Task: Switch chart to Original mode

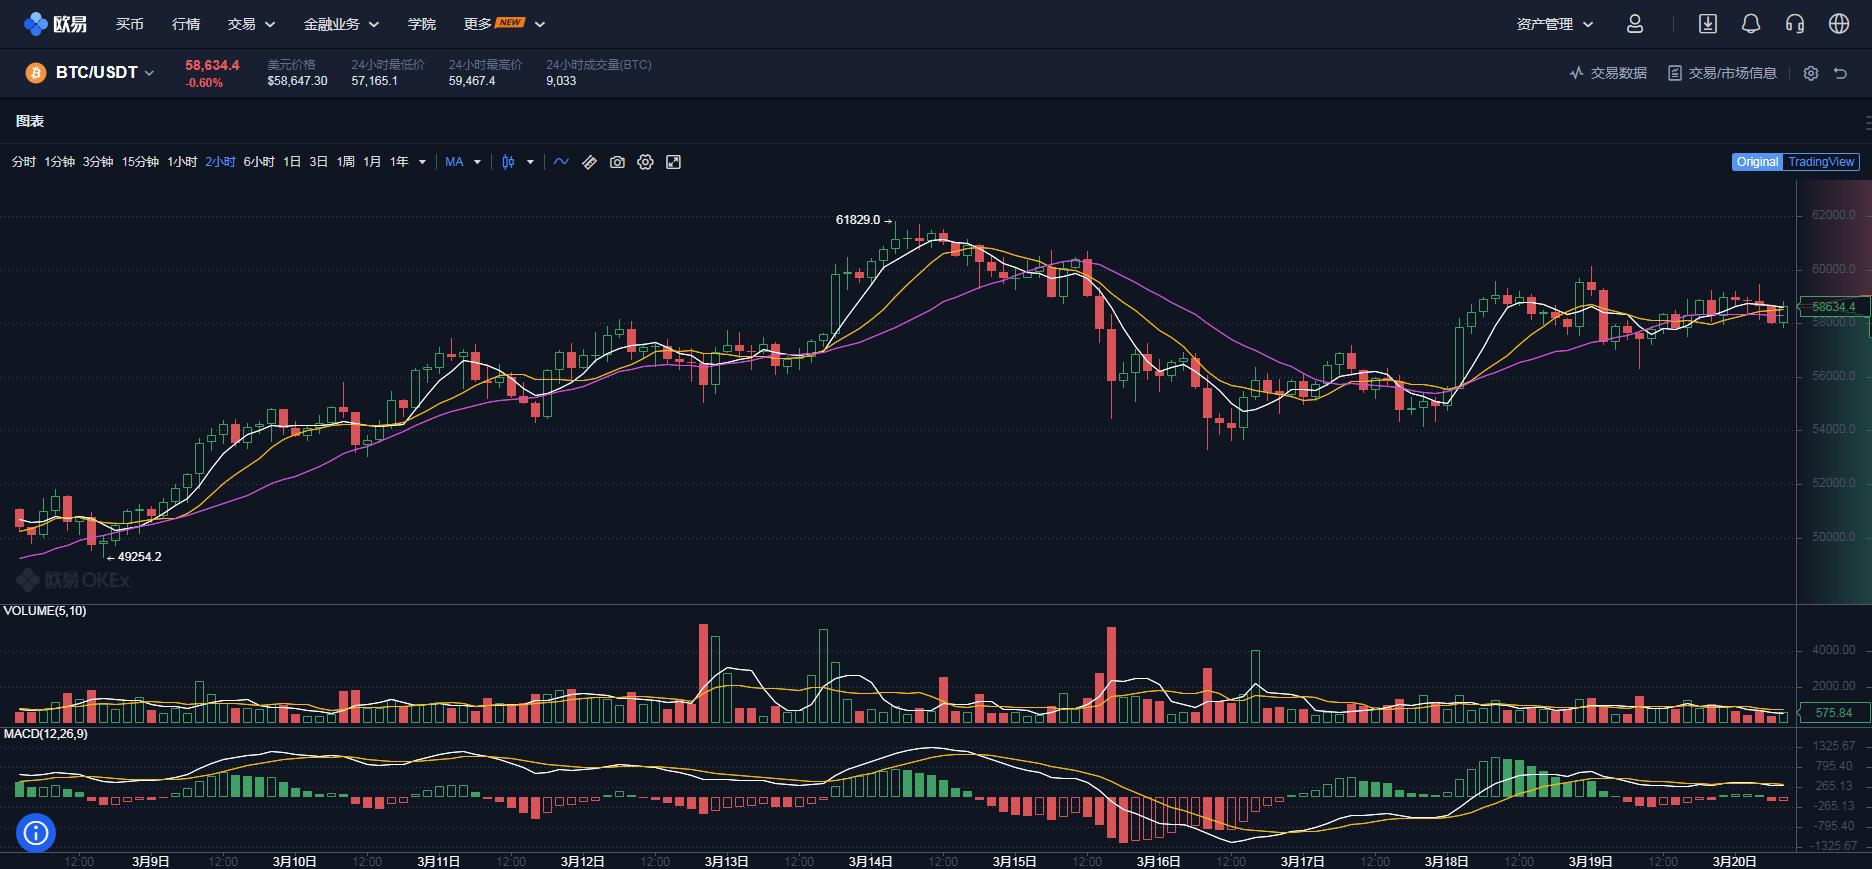Action: point(1757,162)
